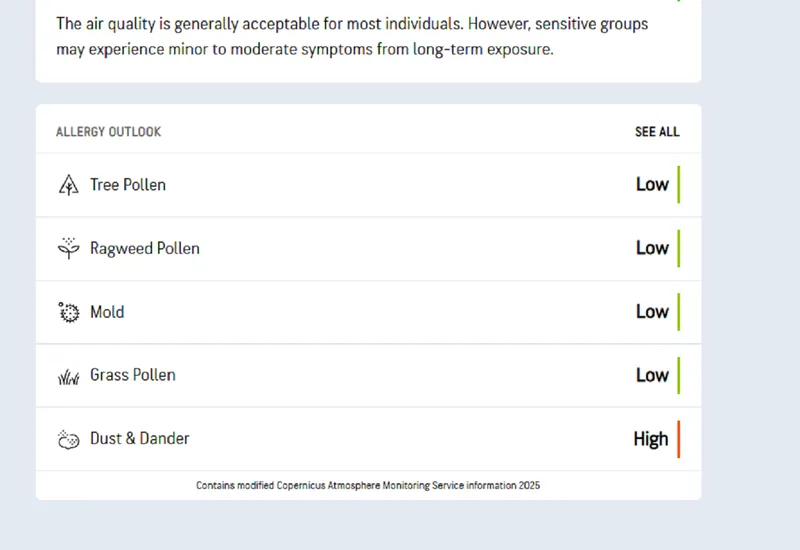Click the ALLERGY OUTLOOK section heading
The width and height of the screenshot is (800, 550).
(108, 132)
